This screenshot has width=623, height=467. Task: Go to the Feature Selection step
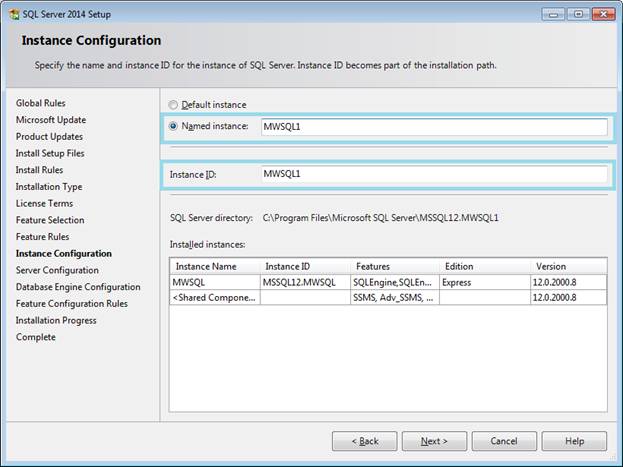coord(50,220)
